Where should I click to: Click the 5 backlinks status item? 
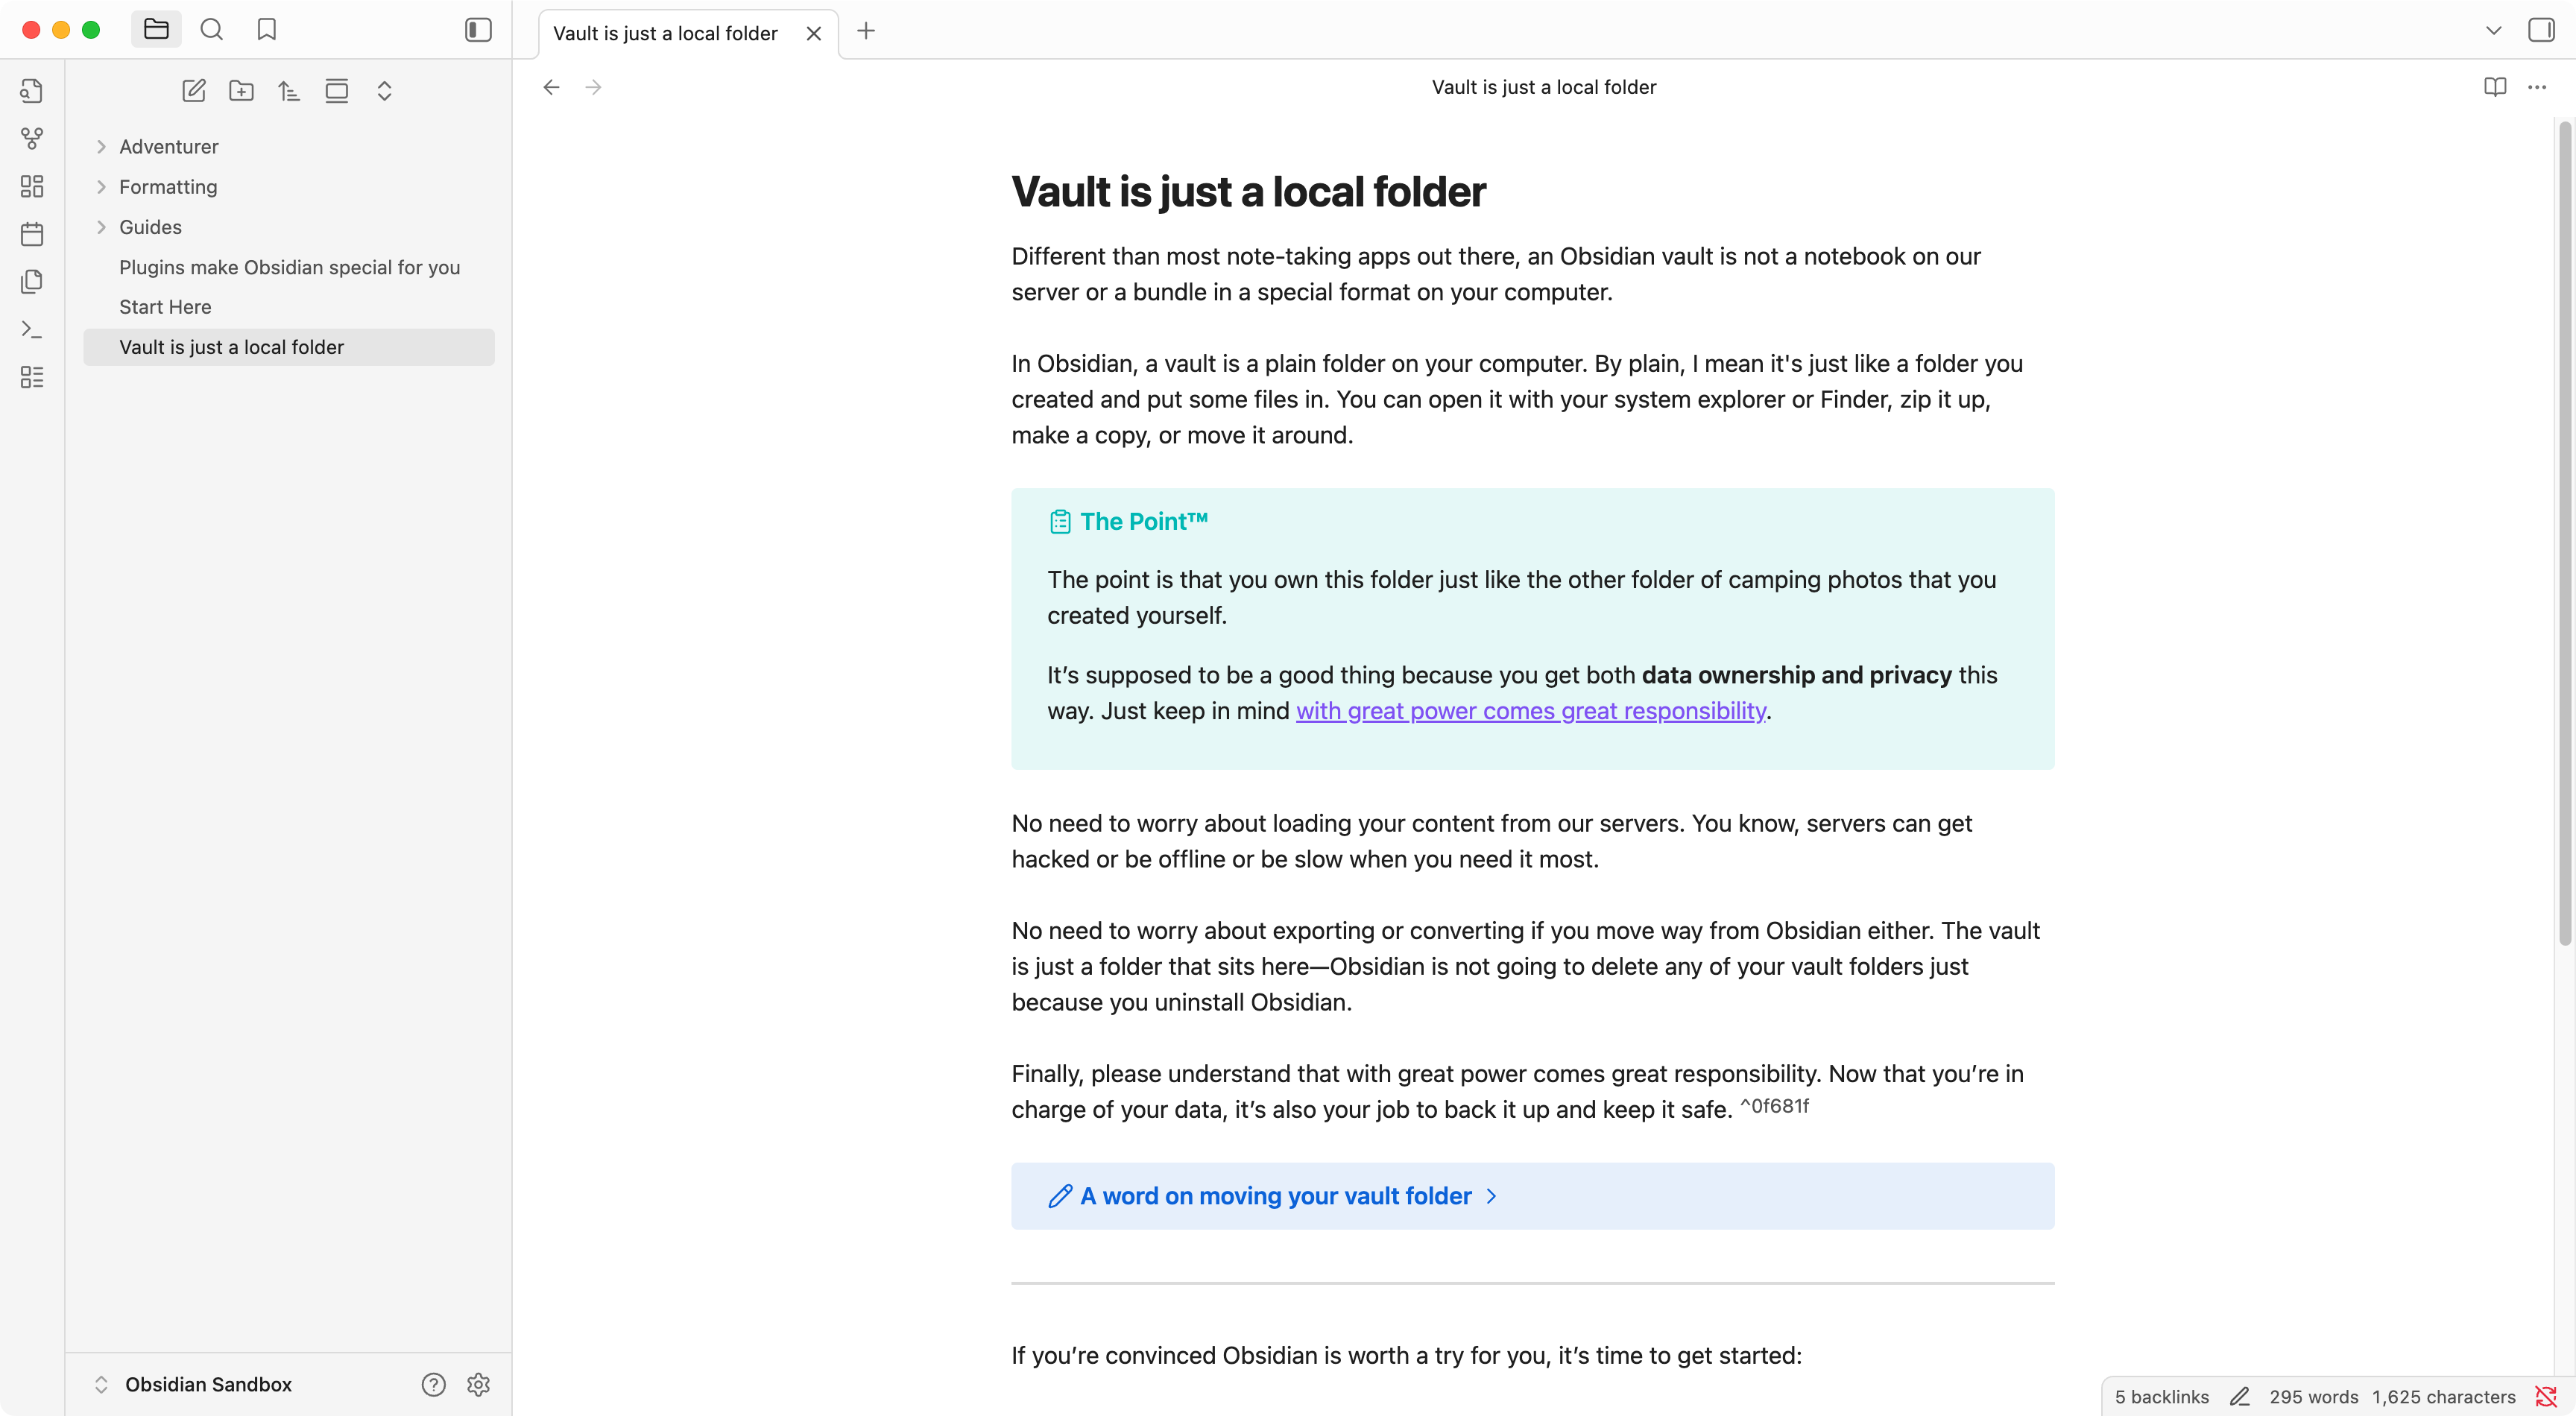tap(2161, 1397)
